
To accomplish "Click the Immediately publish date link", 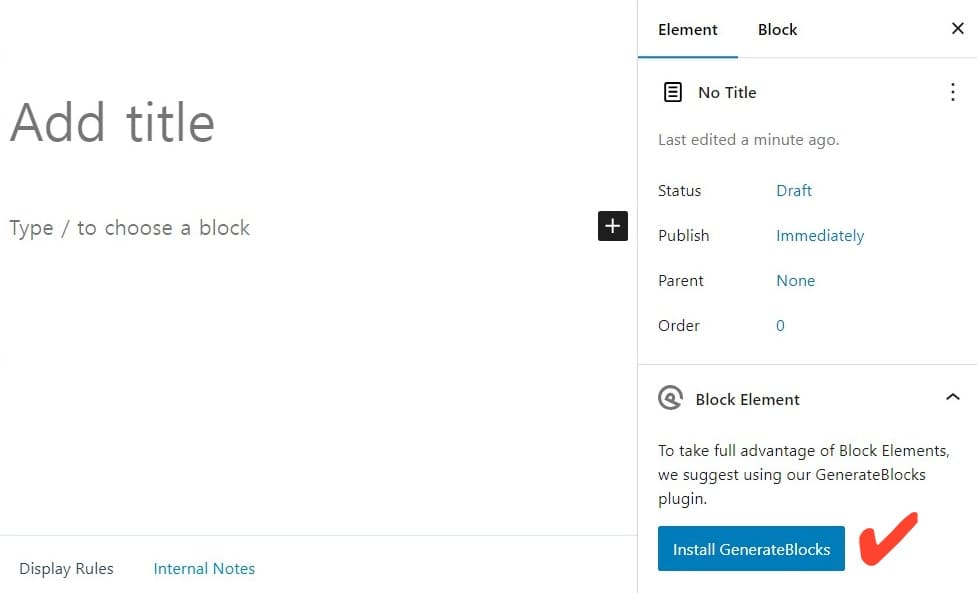I will (x=820, y=235).
